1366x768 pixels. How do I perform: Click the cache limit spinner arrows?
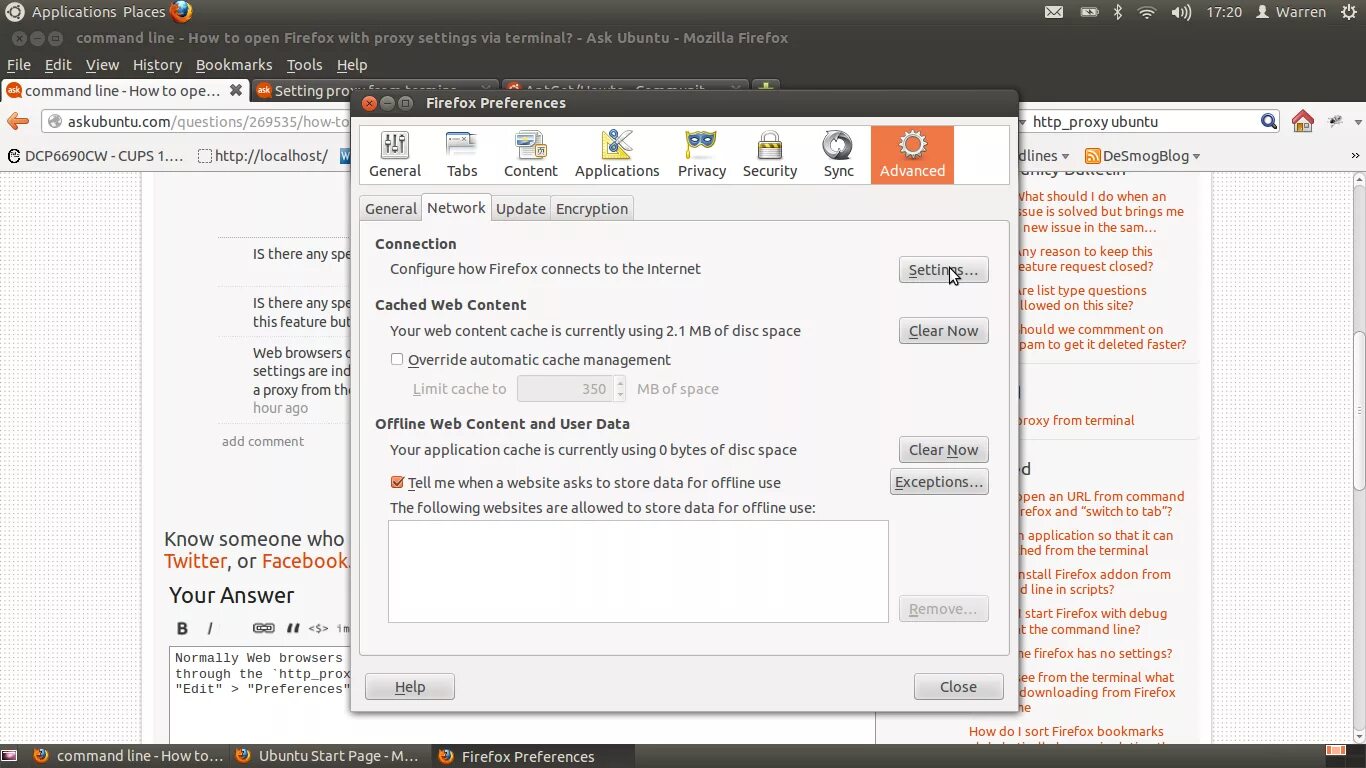[x=620, y=388]
